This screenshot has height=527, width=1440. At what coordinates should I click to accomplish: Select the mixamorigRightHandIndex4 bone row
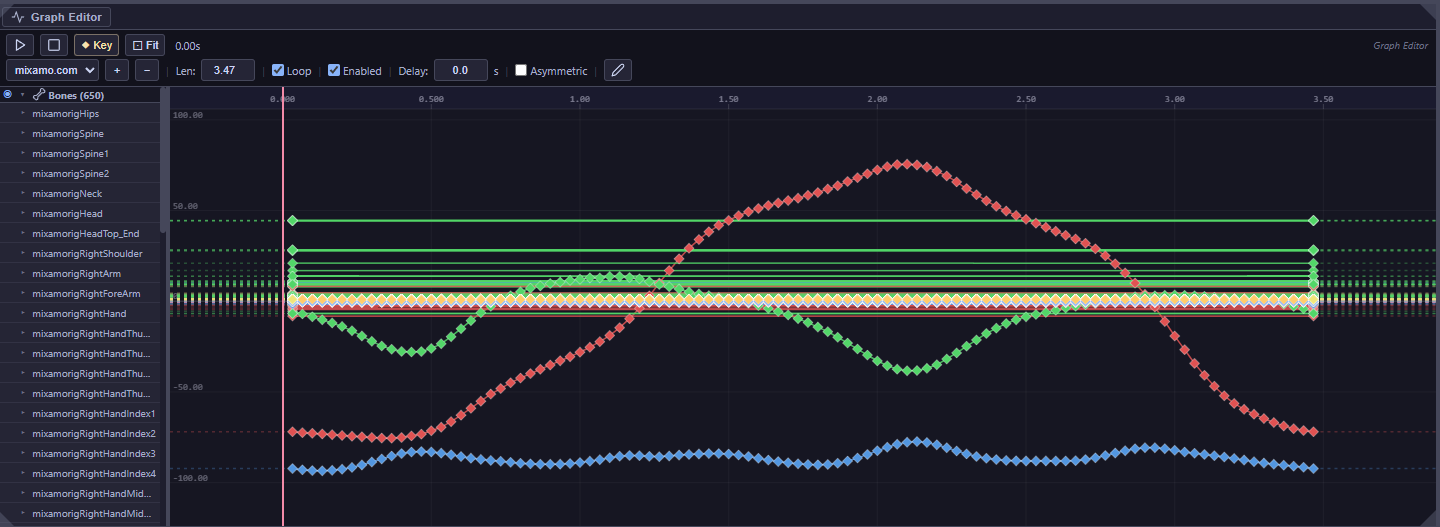[x=80, y=474]
